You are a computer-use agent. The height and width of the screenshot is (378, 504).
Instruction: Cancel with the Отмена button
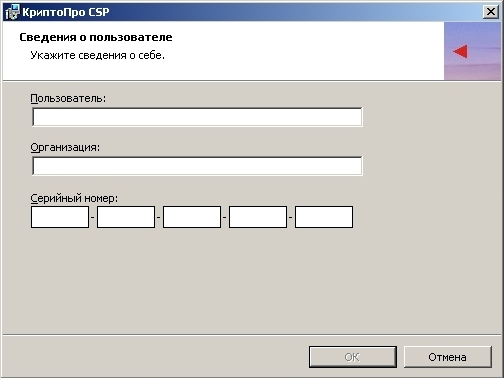tap(447, 357)
